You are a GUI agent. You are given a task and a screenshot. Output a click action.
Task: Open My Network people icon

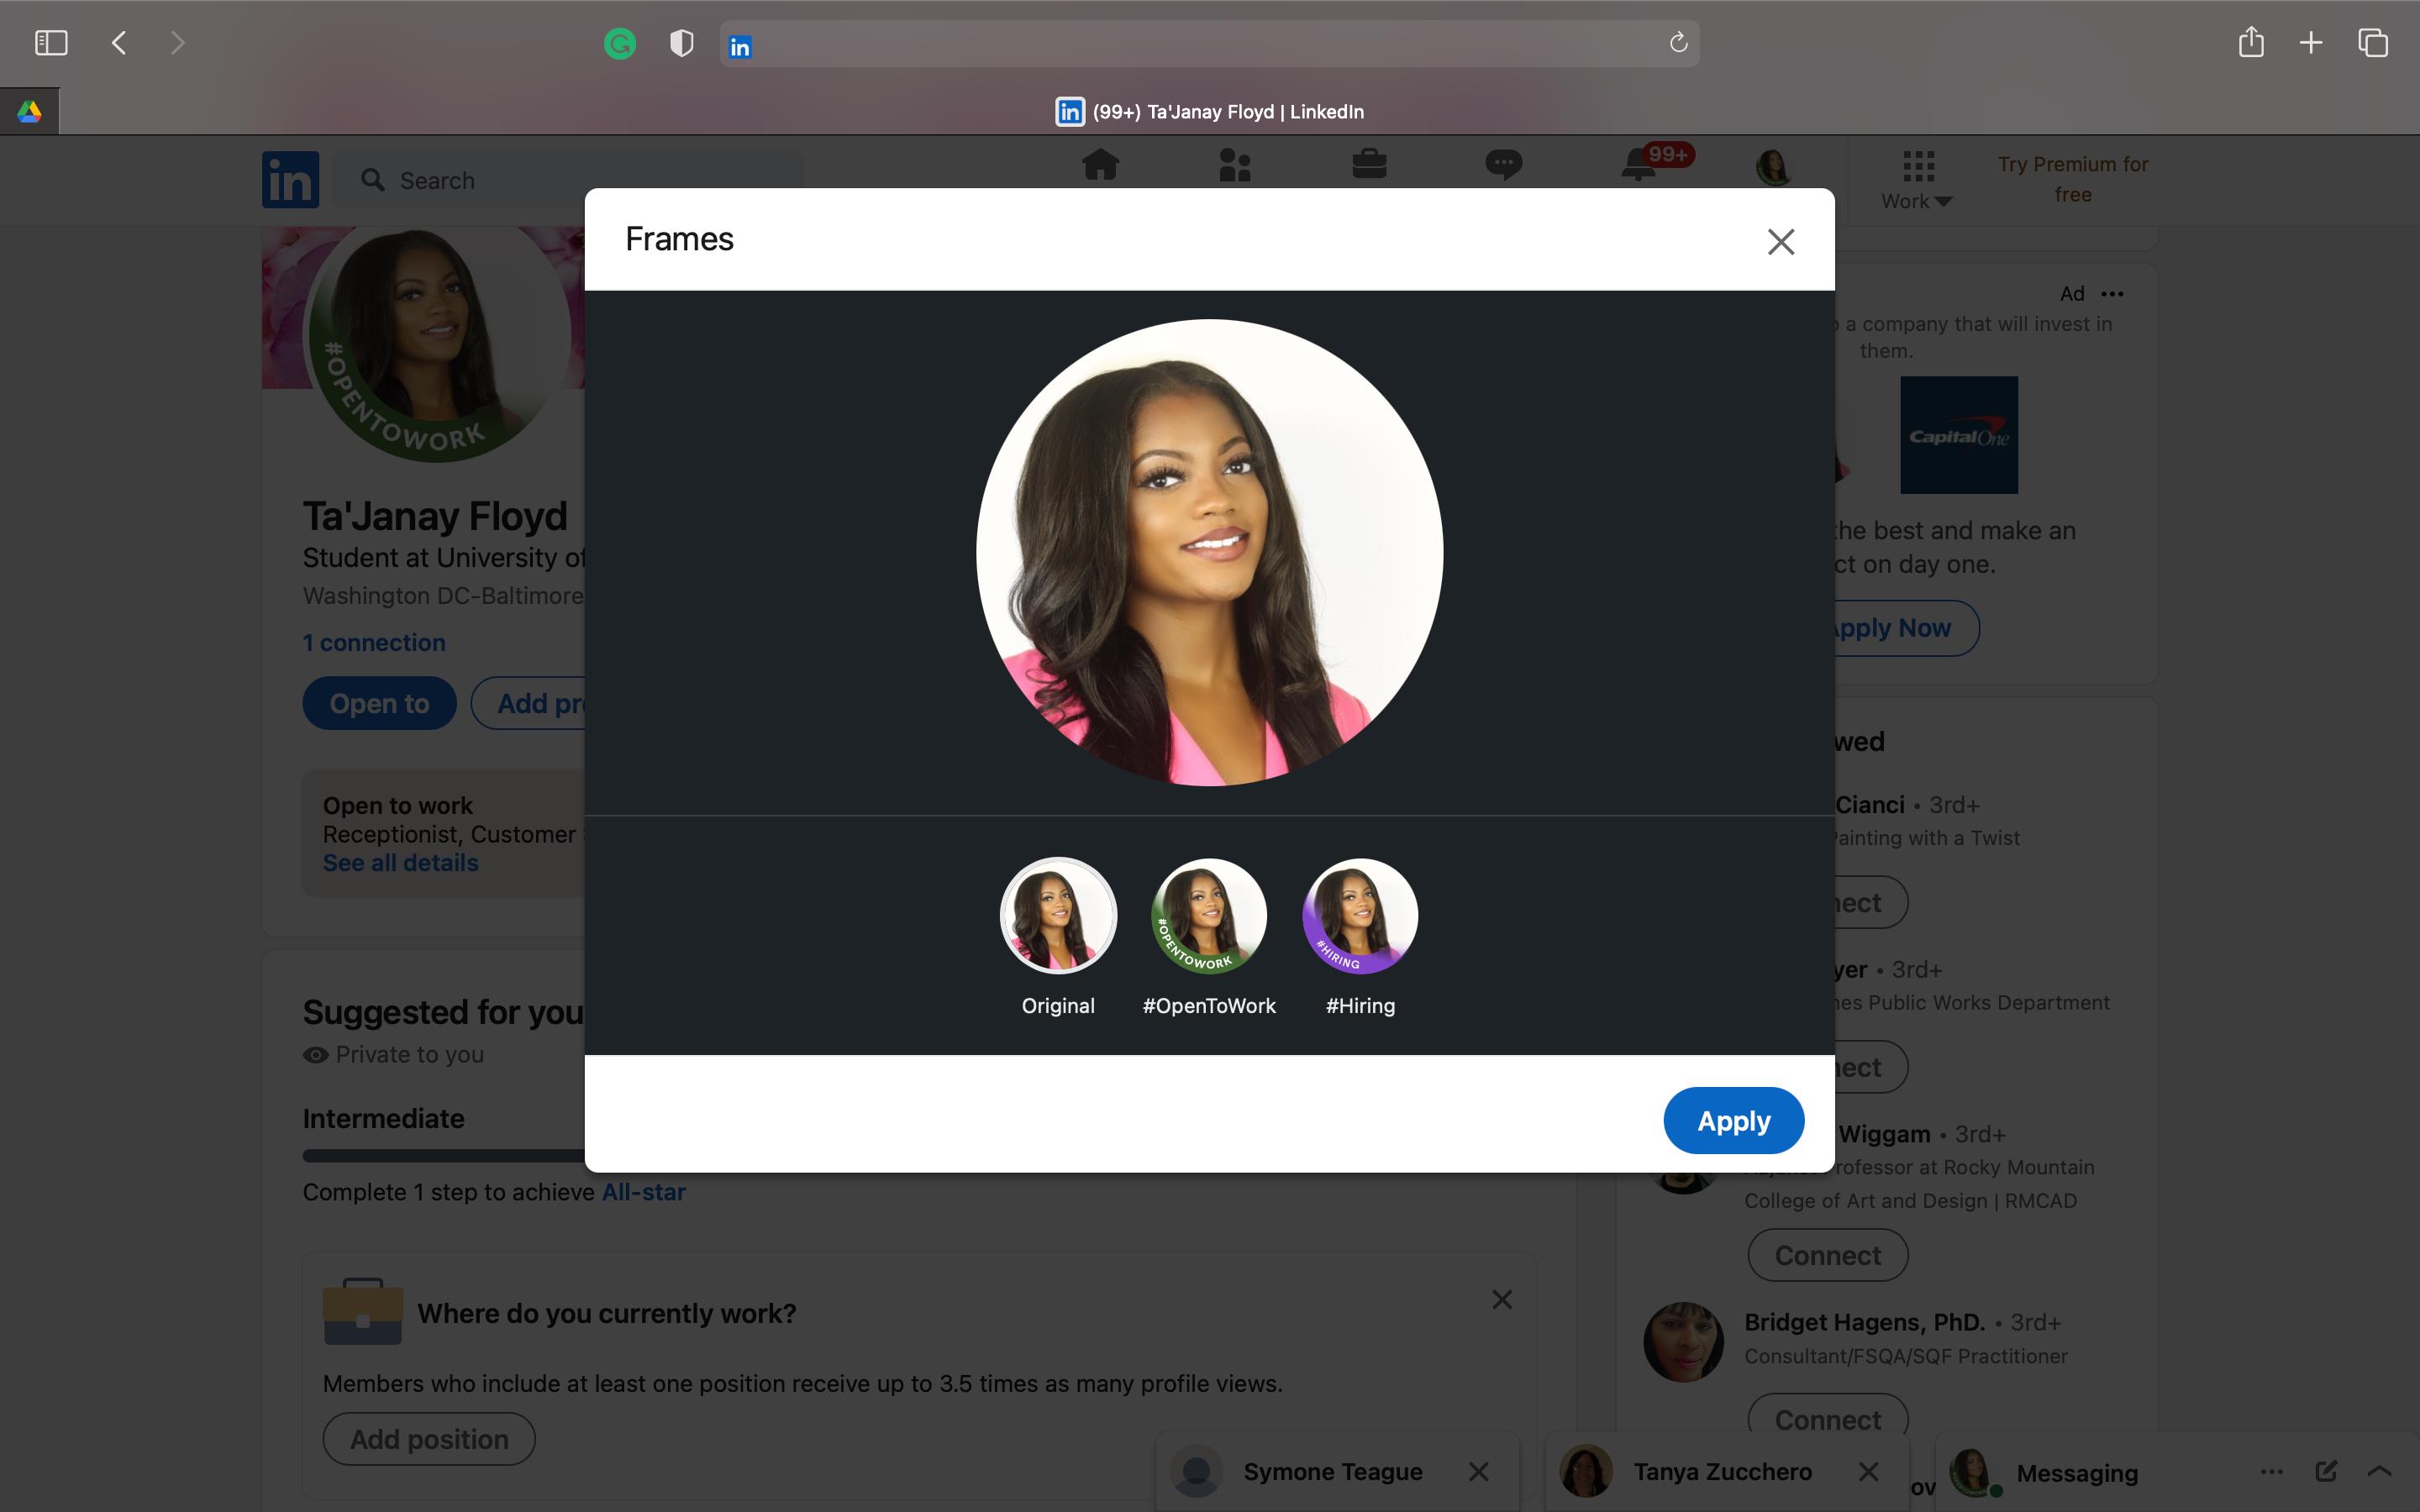(1235, 164)
